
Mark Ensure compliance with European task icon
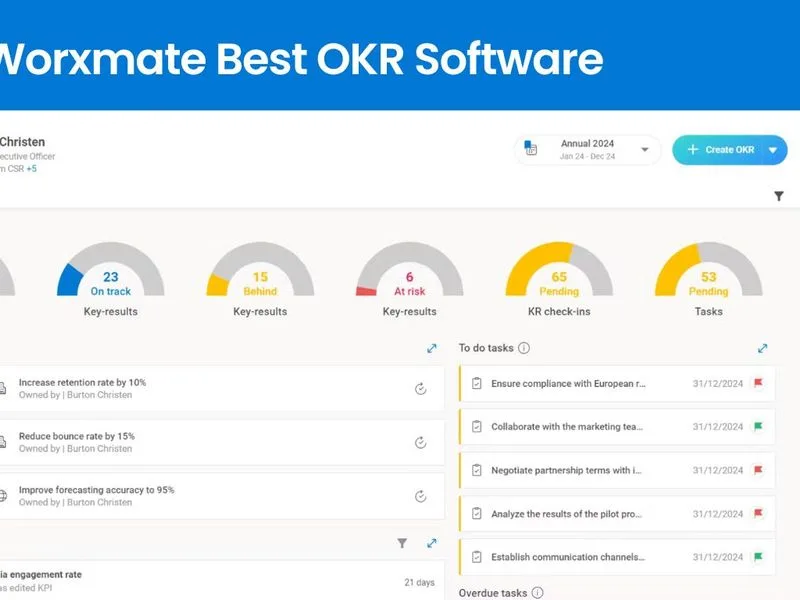(477, 383)
